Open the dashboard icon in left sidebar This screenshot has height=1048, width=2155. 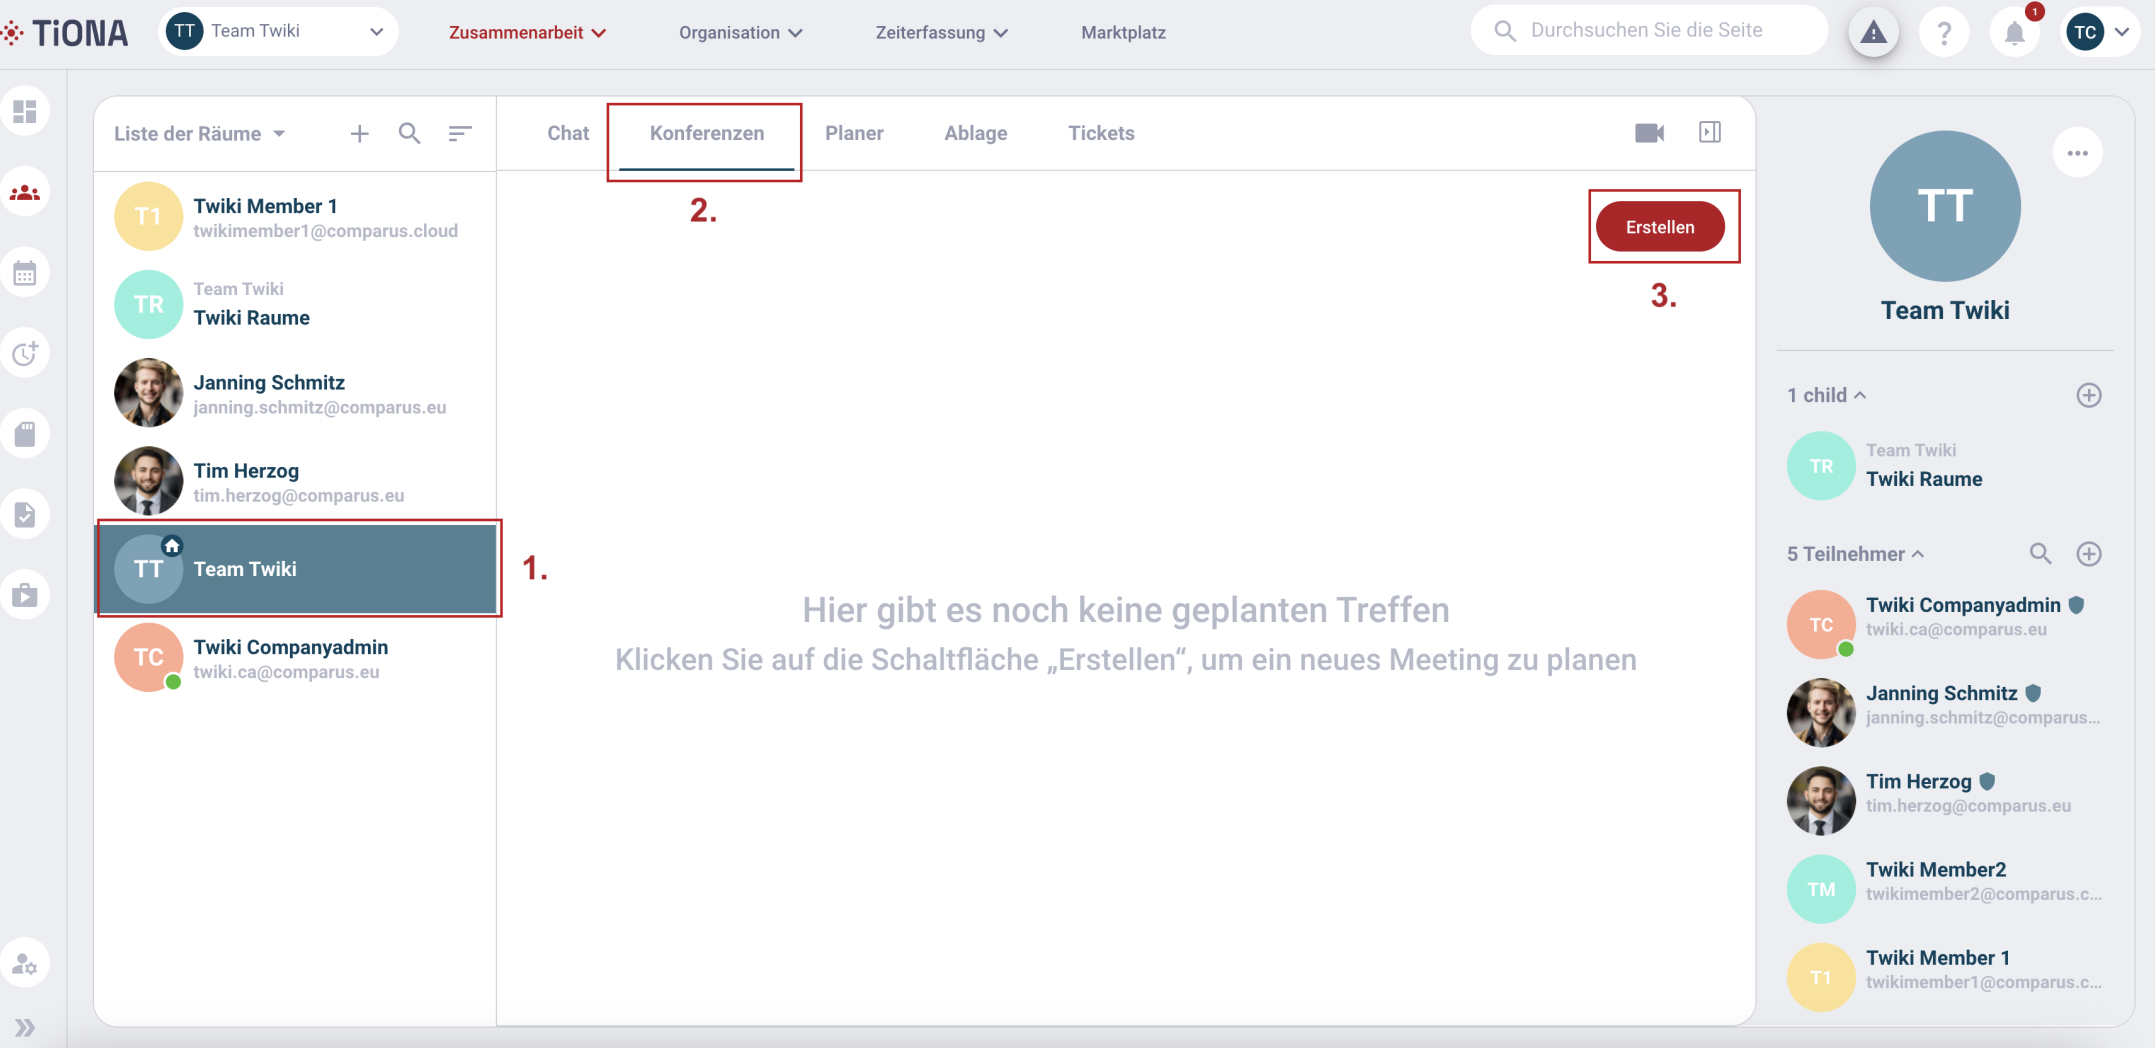[x=25, y=111]
